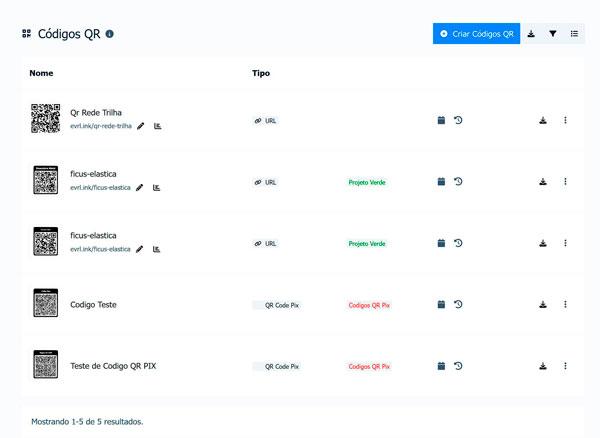Click Projeto Verde tag on first ficus-elastica row

367,182
